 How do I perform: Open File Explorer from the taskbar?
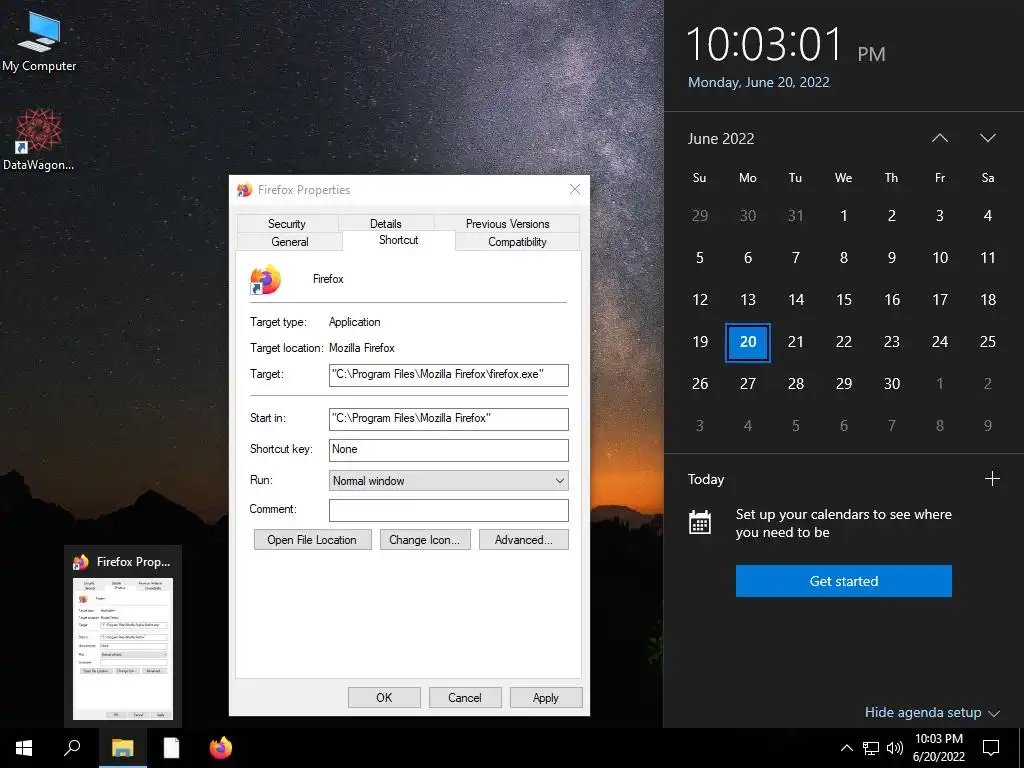coord(122,748)
